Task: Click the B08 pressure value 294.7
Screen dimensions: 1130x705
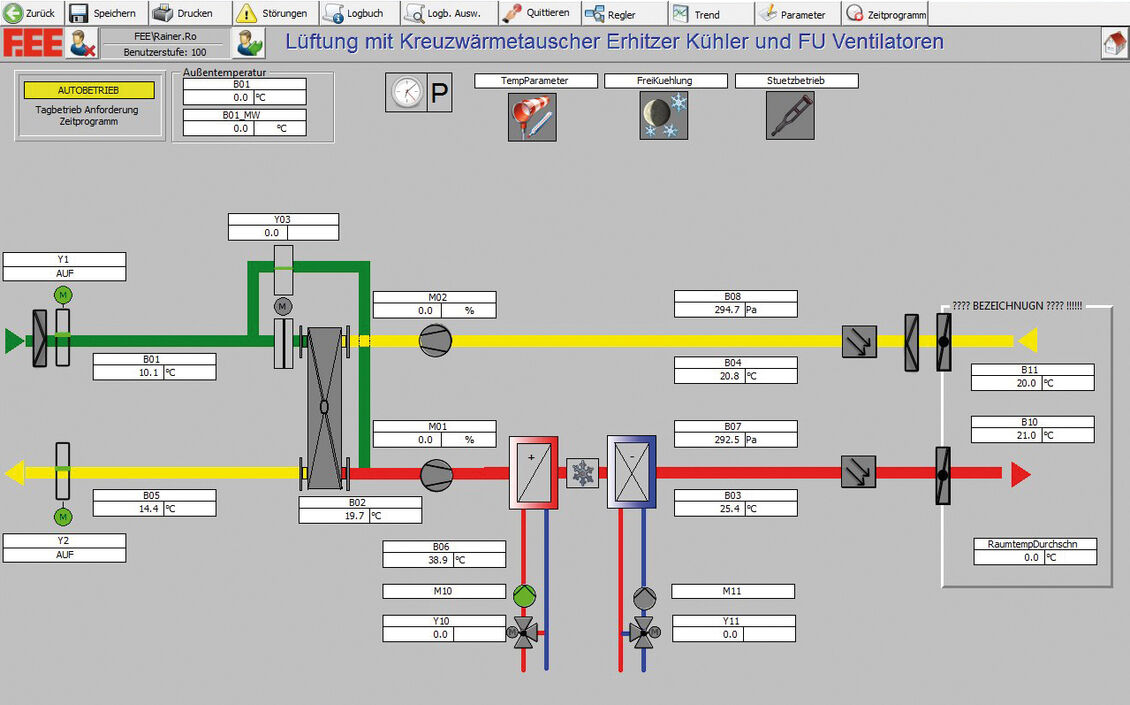Action: [x=736, y=310]
